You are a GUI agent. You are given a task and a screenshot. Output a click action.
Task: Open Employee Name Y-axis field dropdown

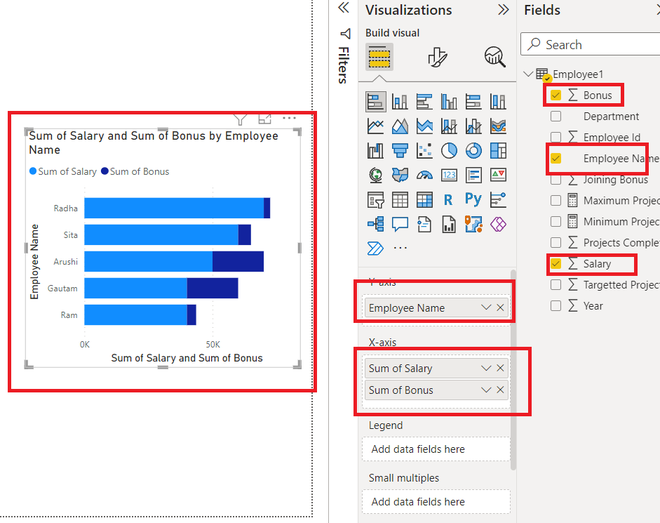tap(486, 308)
